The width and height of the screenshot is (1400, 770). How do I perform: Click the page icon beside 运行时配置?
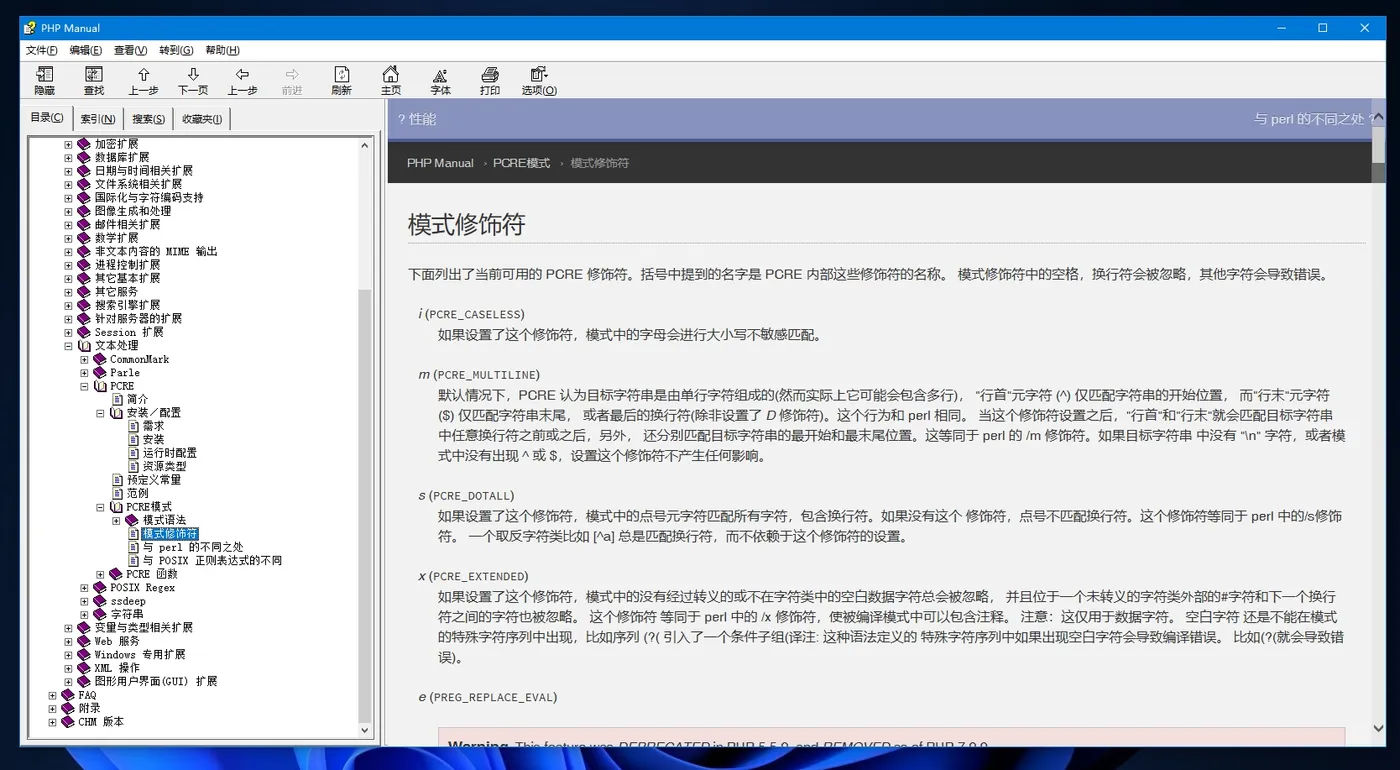pyautogui.click(x=134, y=453)
